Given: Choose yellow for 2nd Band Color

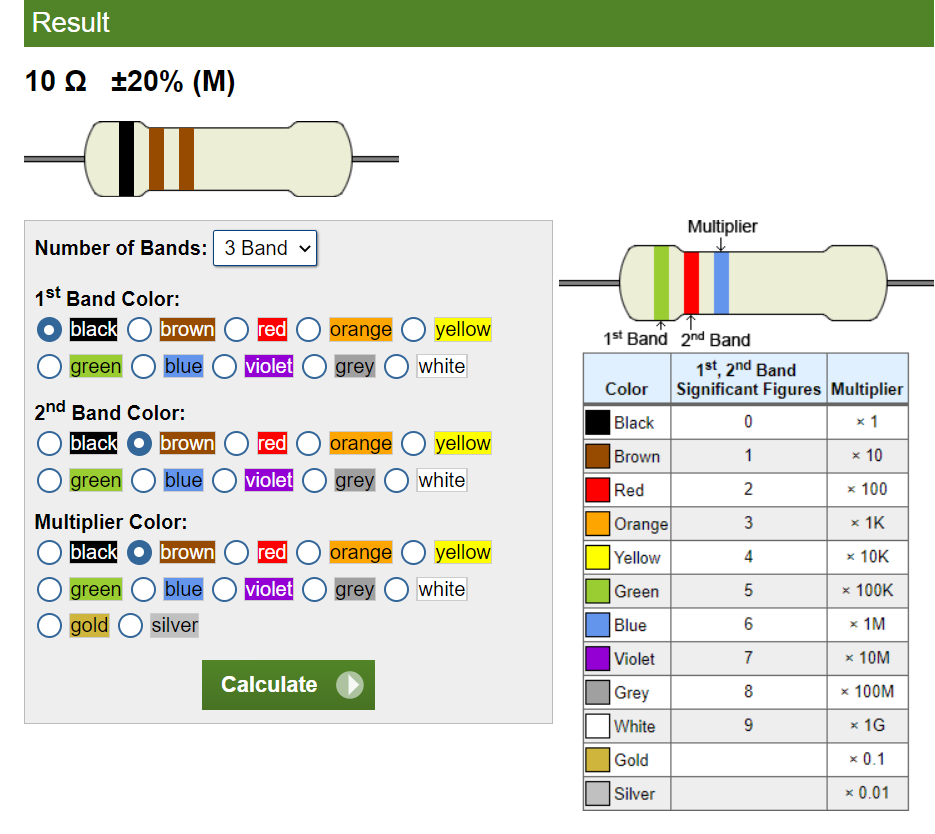Looking at the screenshot, I should click(x=413, y=444).
